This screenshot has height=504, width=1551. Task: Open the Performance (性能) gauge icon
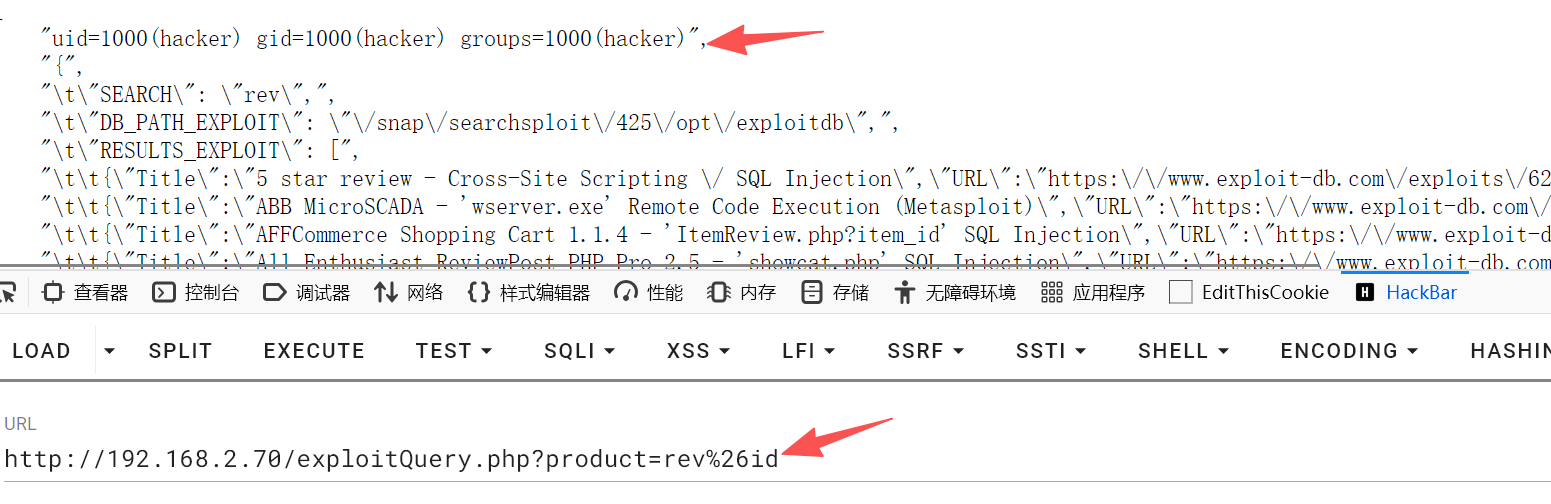click(x=627, y=293)
